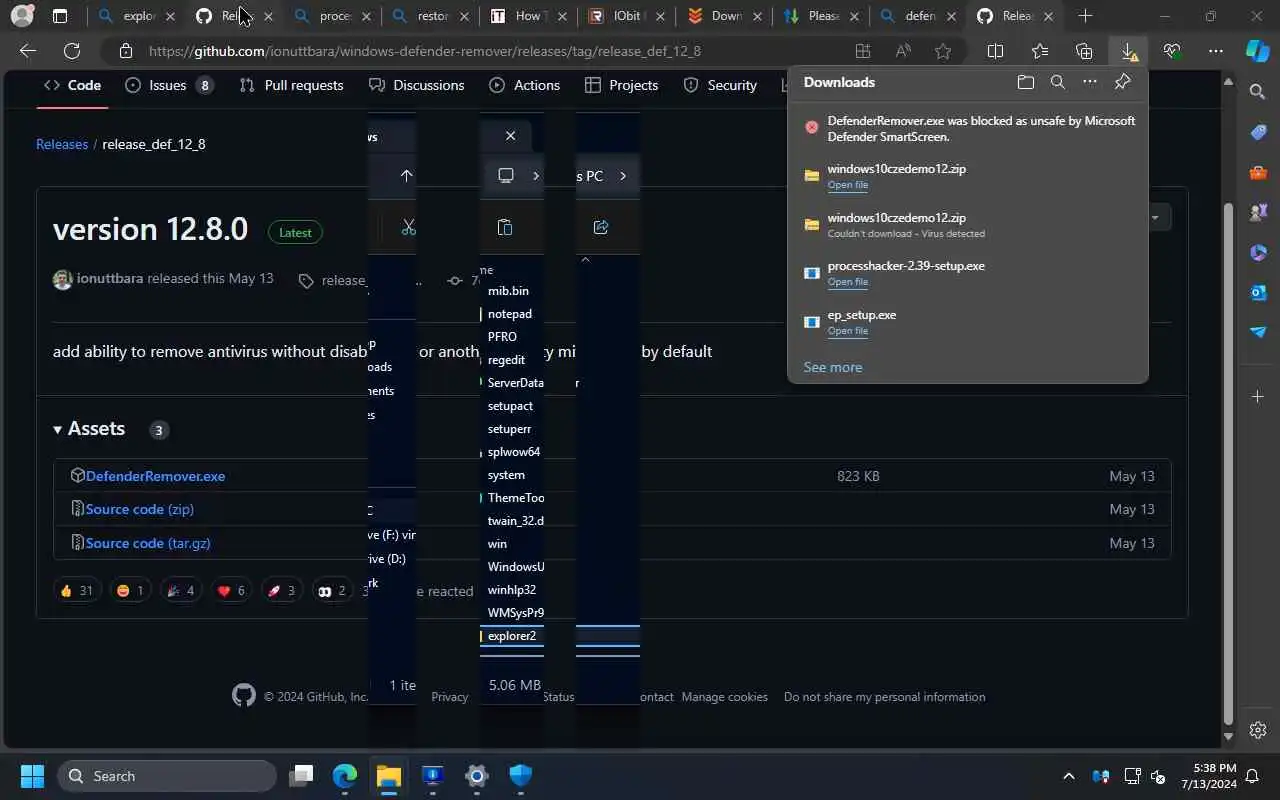This screenshot has width=1280, height=800.
Task: Click the Paste icon in File Explorer
Action: coord(504,227)
